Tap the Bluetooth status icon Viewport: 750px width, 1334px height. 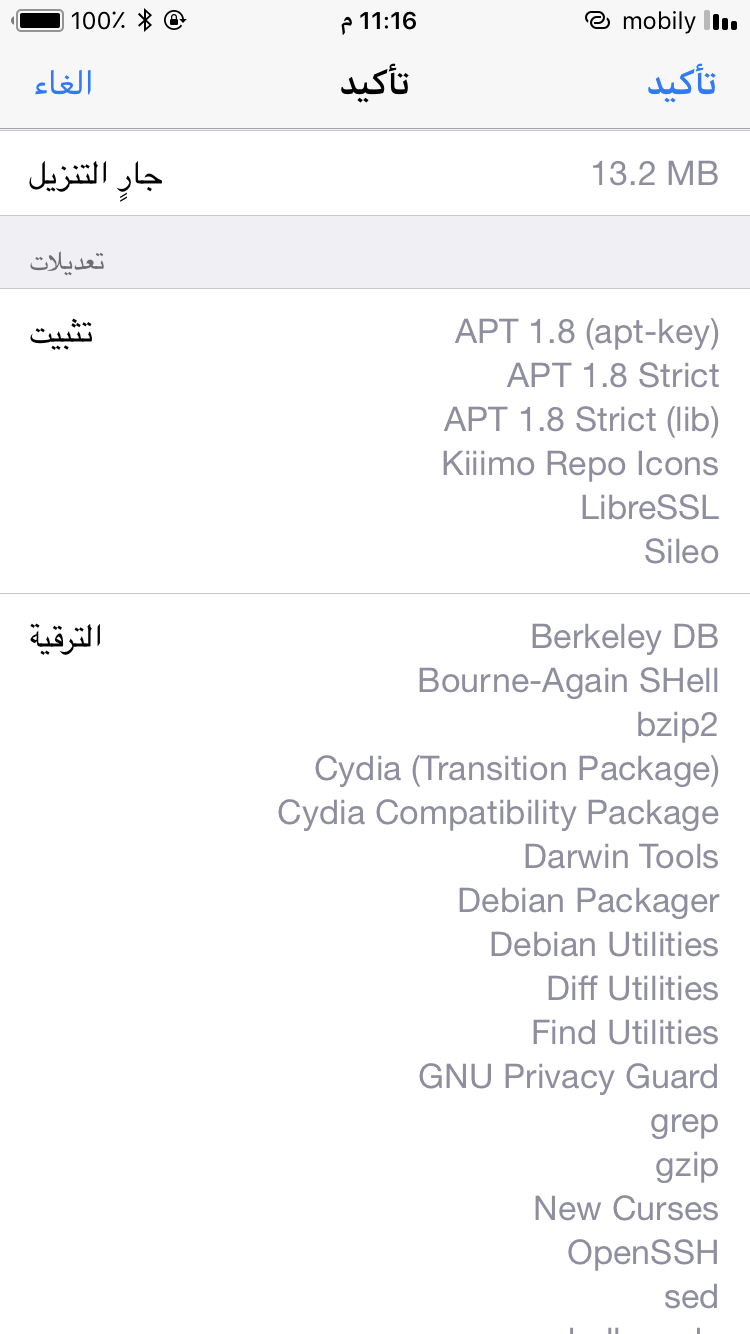tap(145, 21)
